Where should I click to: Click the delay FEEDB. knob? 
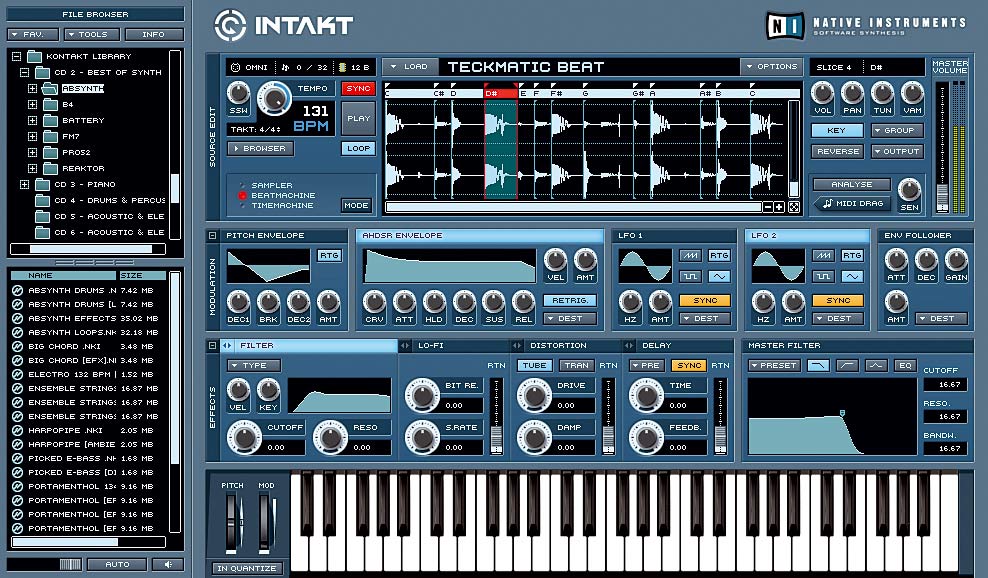[646, 437]
